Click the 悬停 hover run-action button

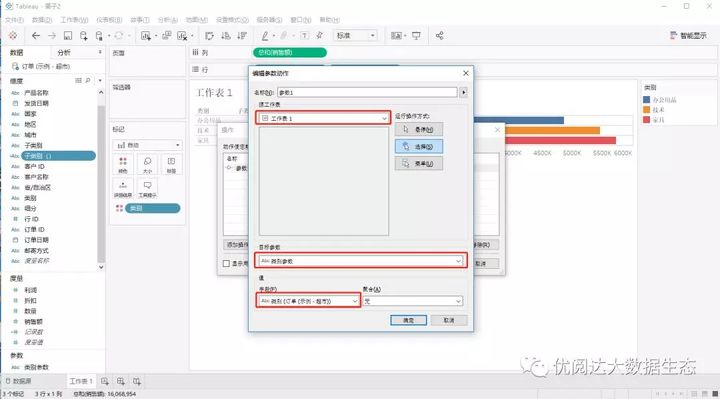[419, 129]
